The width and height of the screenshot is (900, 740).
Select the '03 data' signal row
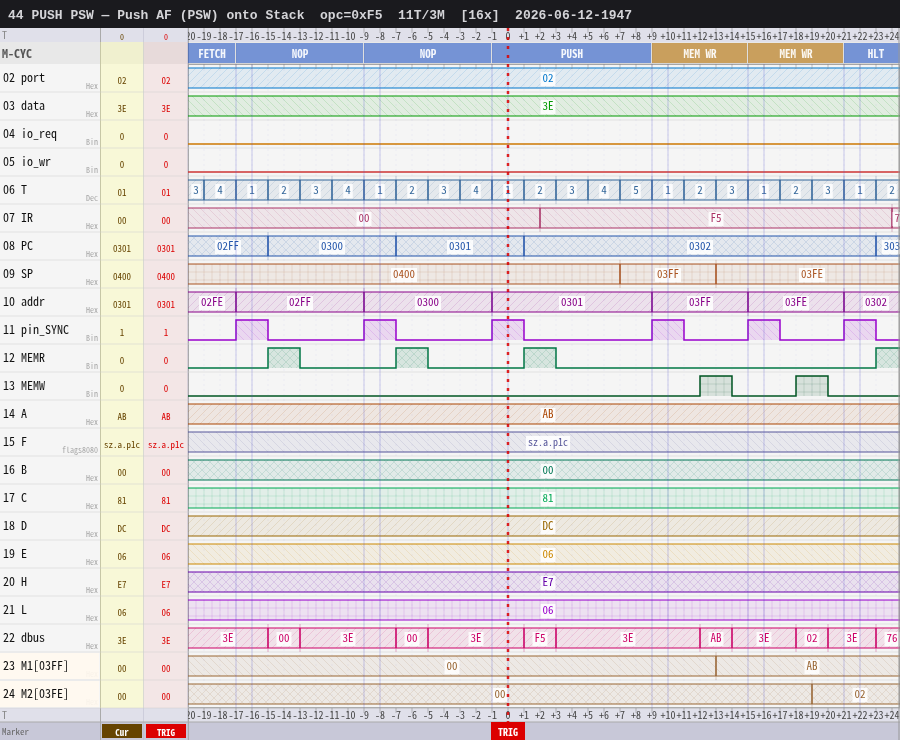[x=450, y=106]
